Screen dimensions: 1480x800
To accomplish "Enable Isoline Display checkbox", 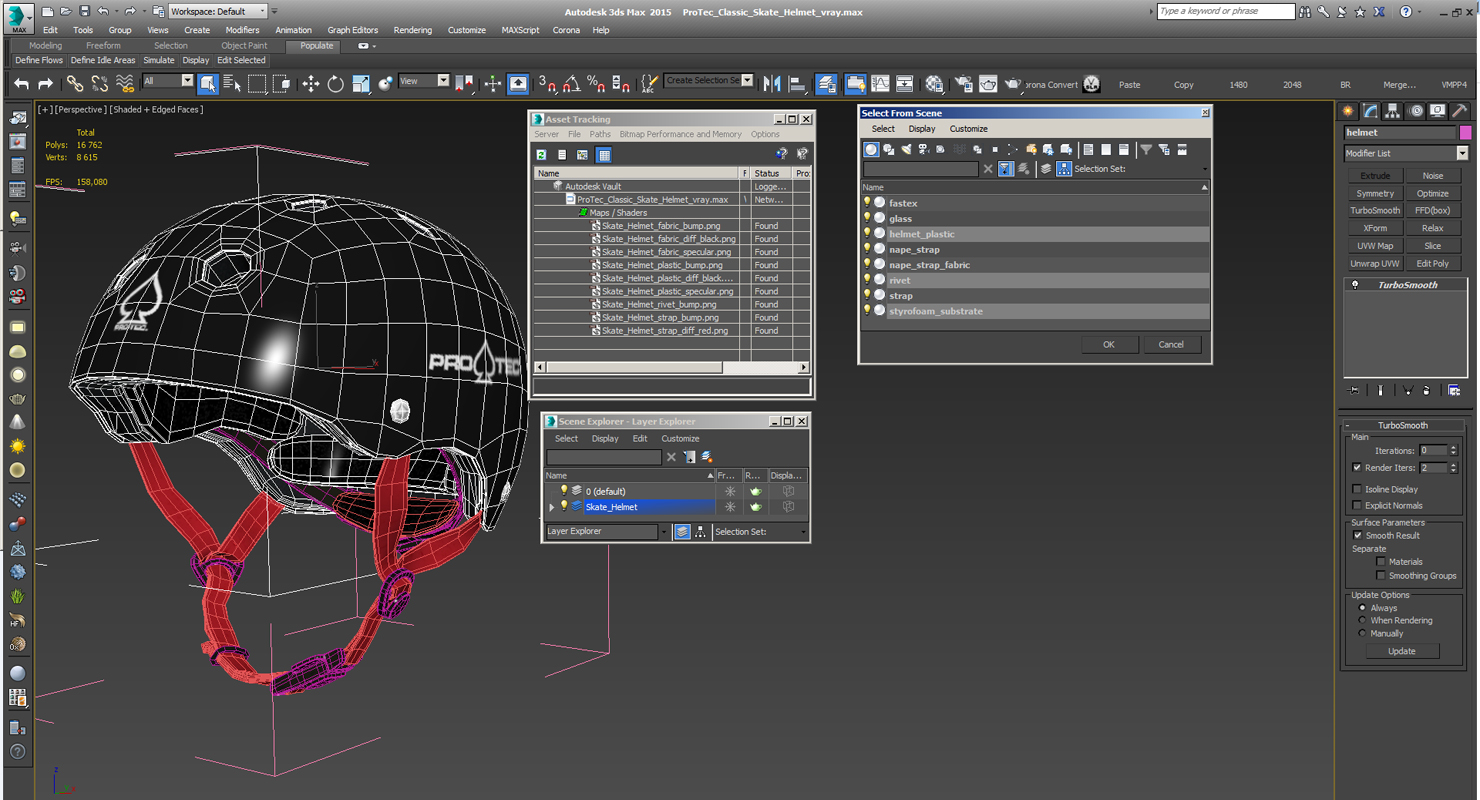I will 1357,489.
